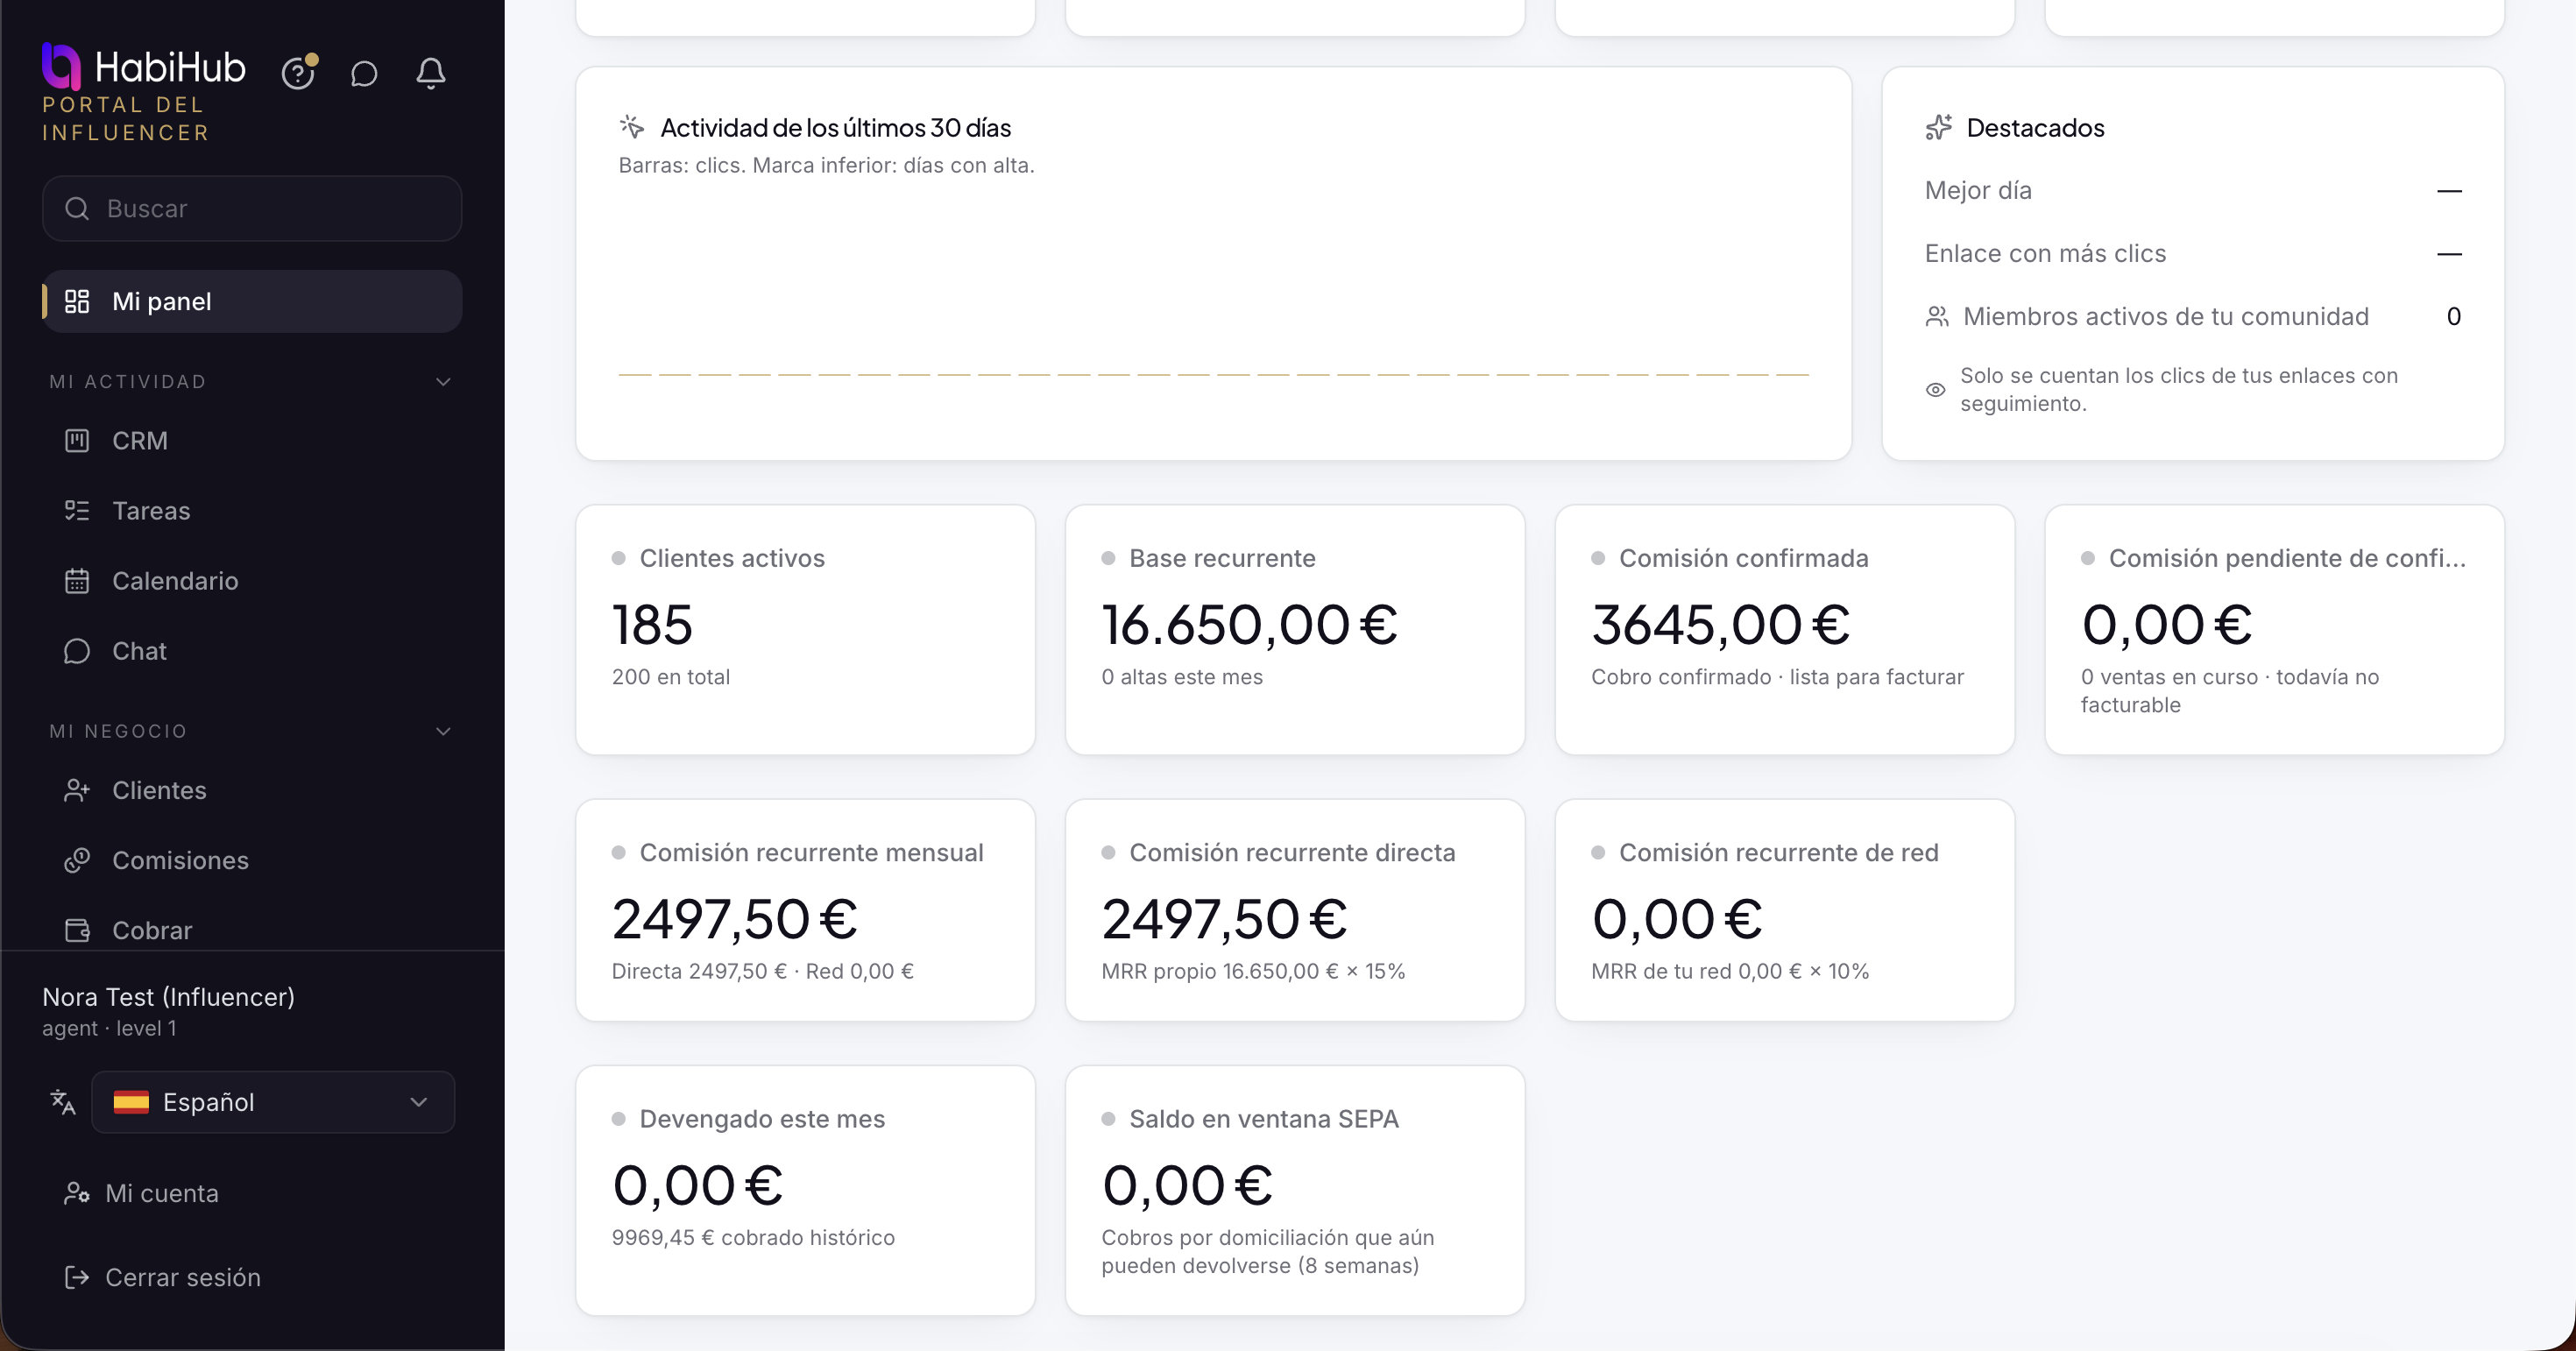Focus the Buscar search field
The width and height of the screenshot is (2576, 1351).
coord(252,209)
